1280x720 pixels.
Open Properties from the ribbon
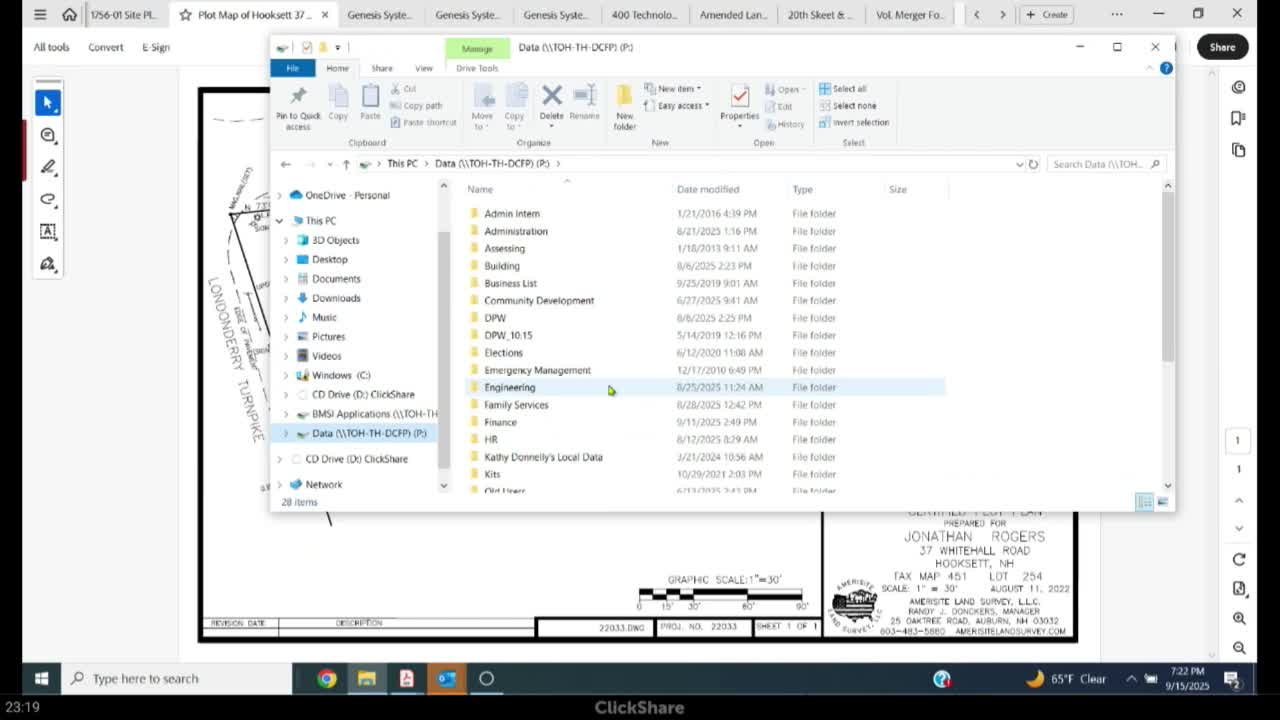[x=739, y=103]
